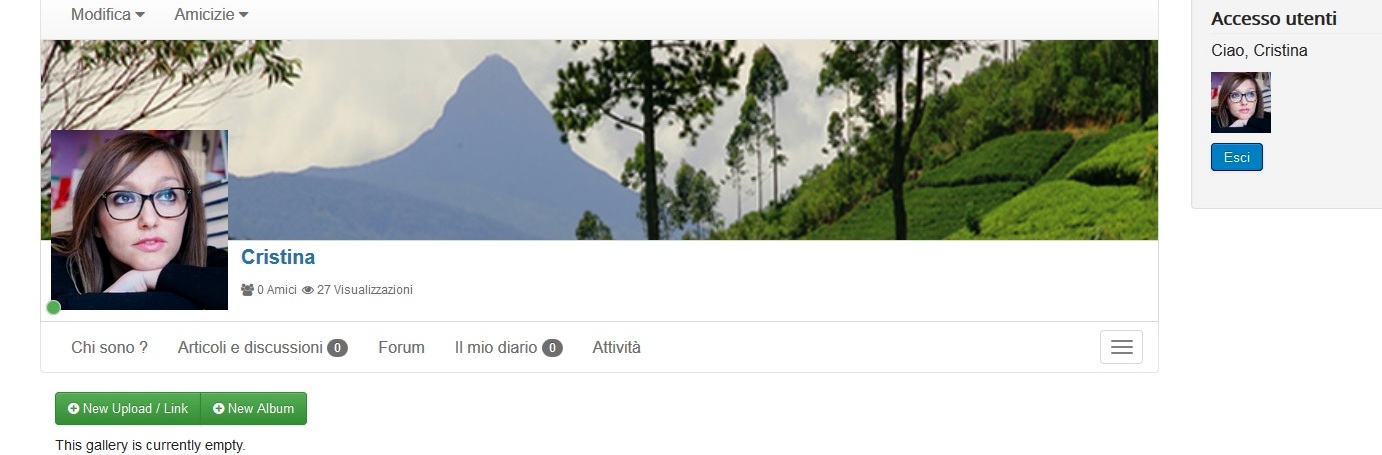Expand the Modifica dropdown menu

coord(108,15)
